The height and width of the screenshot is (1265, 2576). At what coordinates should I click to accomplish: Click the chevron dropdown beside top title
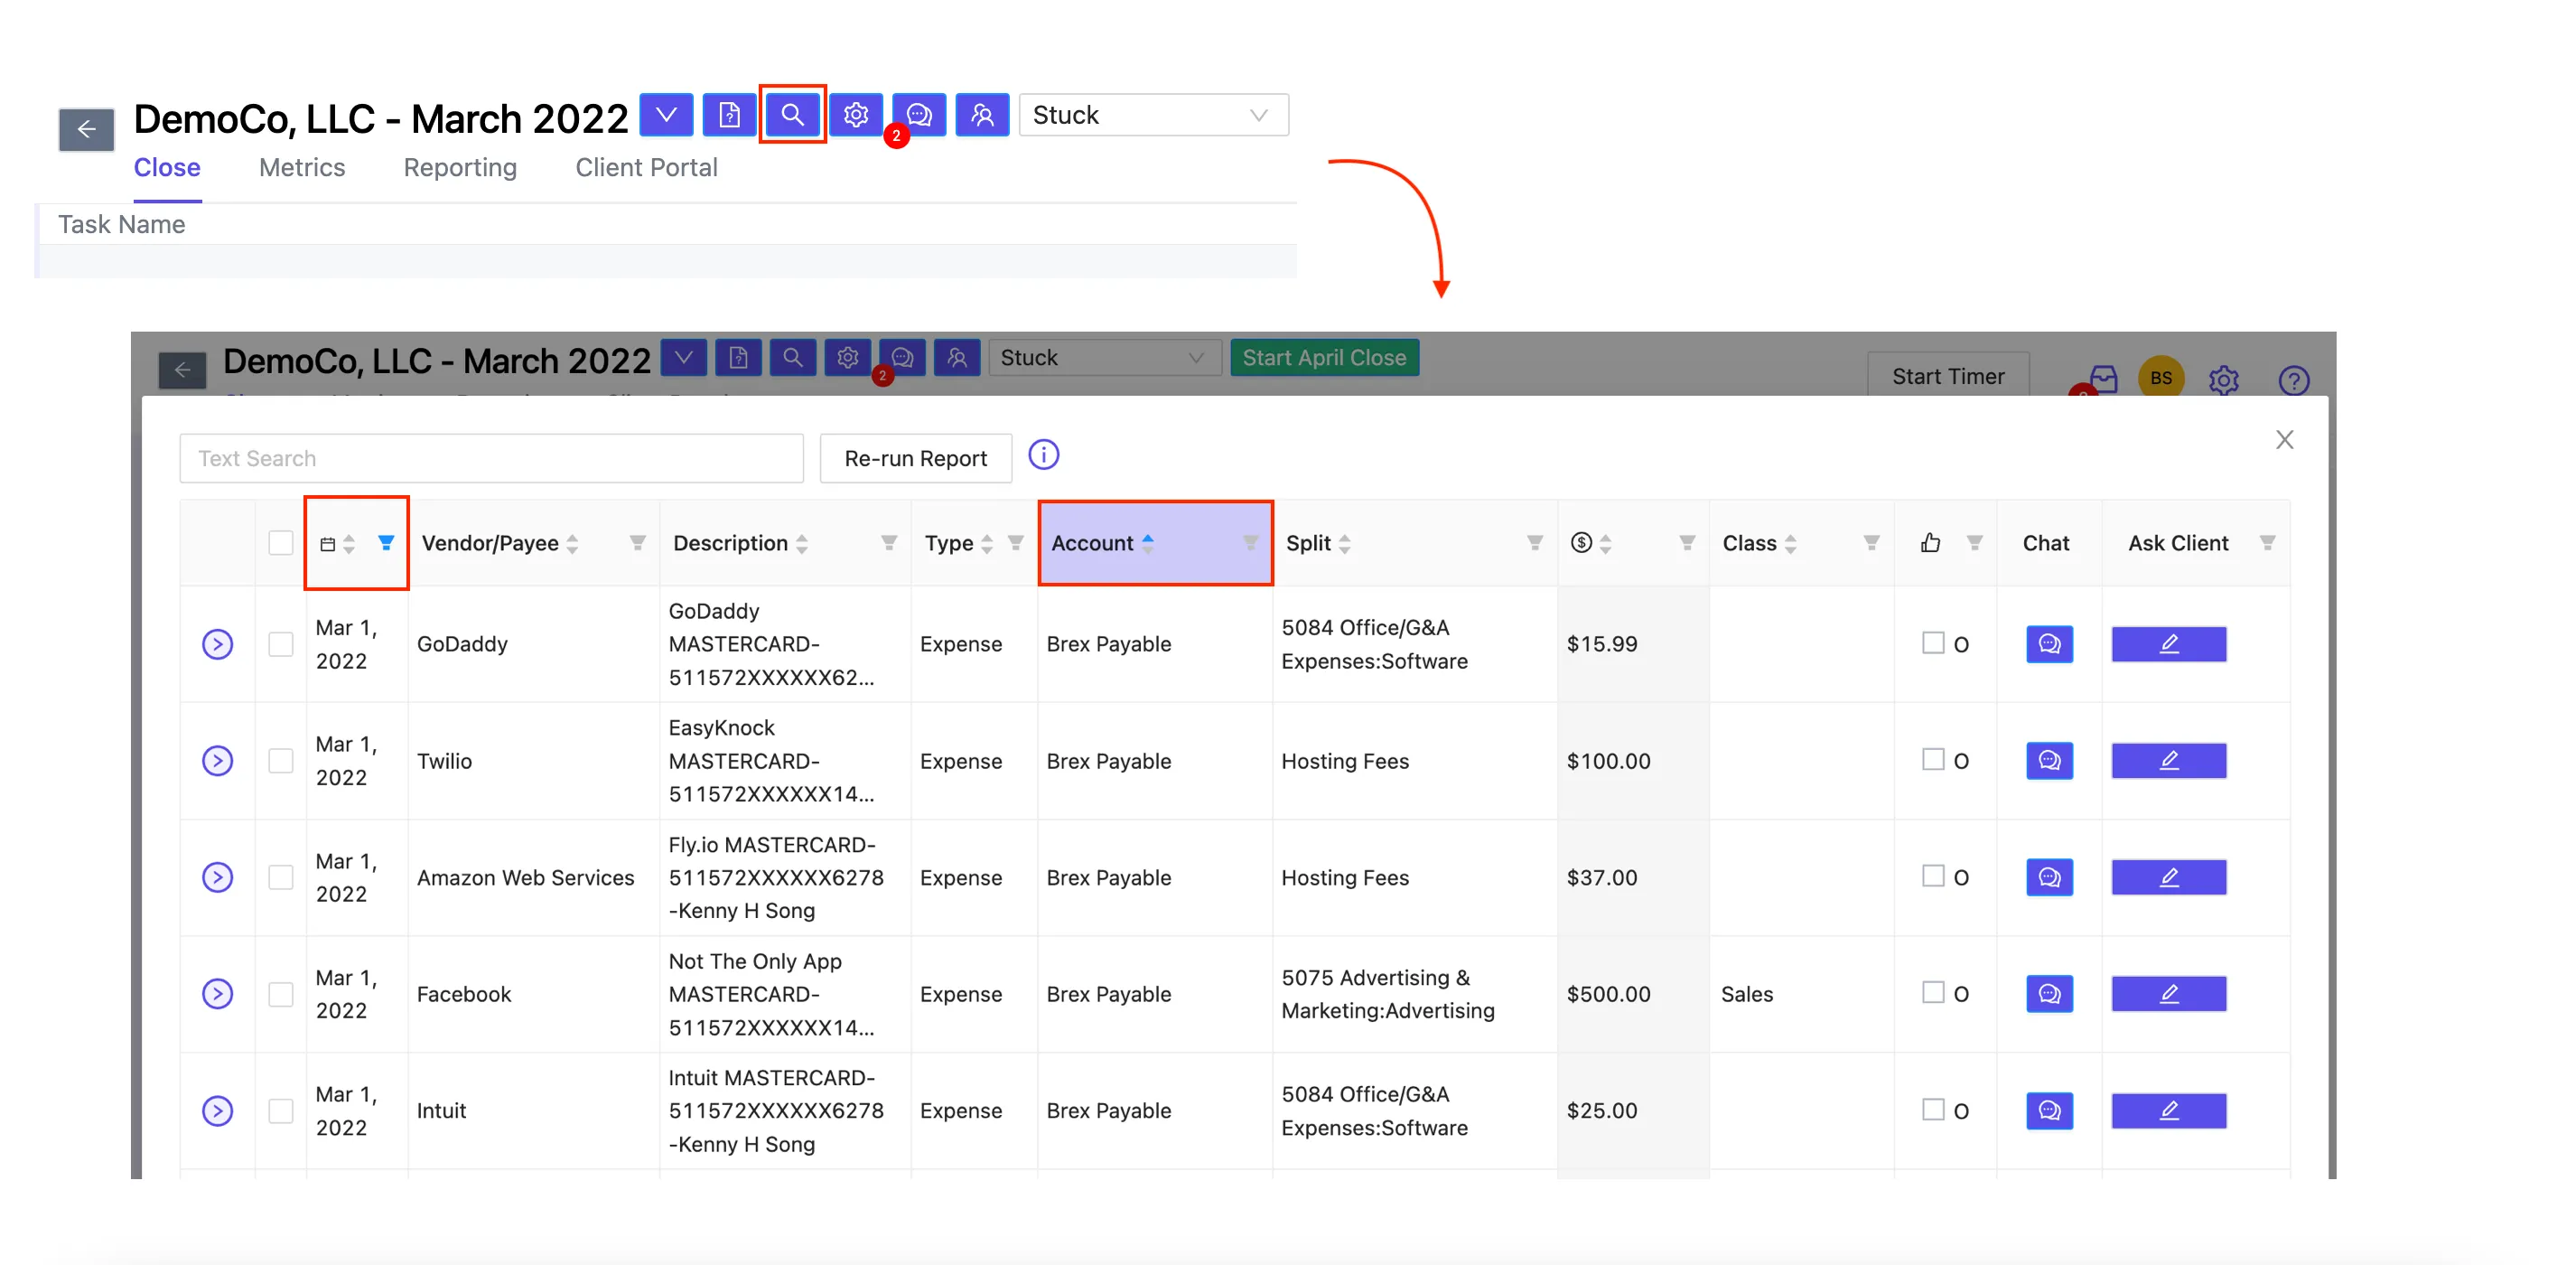(666, 115)
